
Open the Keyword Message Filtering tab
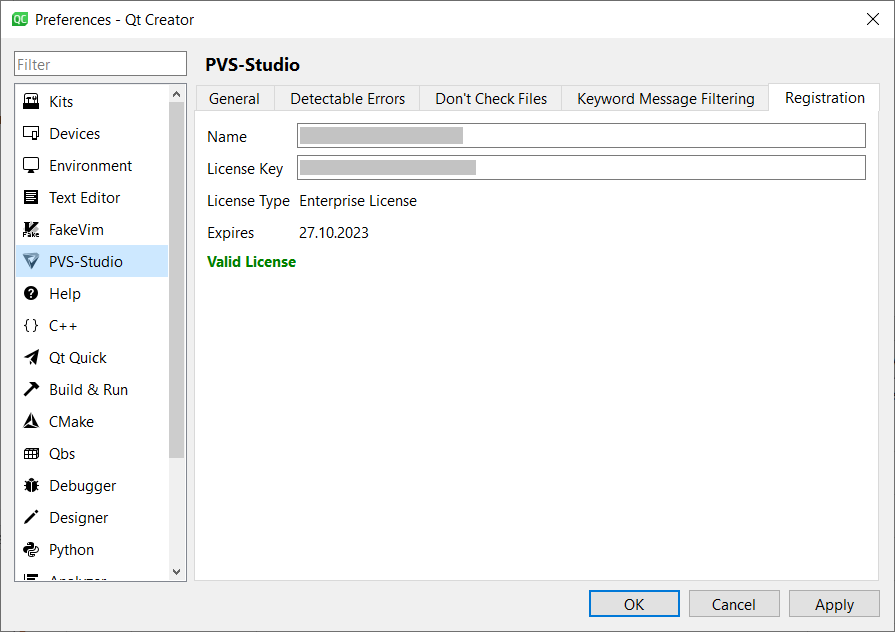pos(664,98)
